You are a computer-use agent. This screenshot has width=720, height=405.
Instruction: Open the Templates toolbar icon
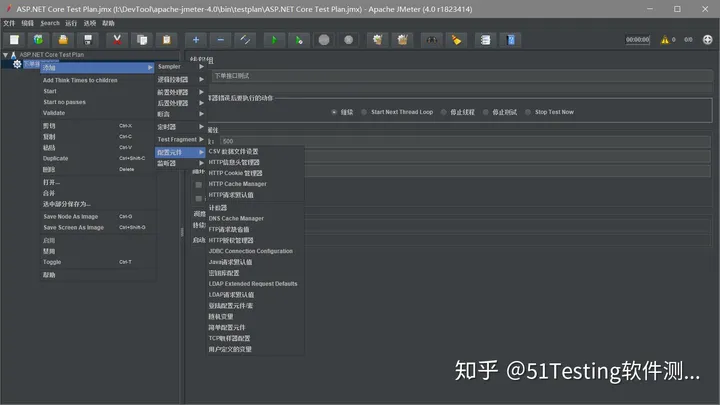click(39, 40)
